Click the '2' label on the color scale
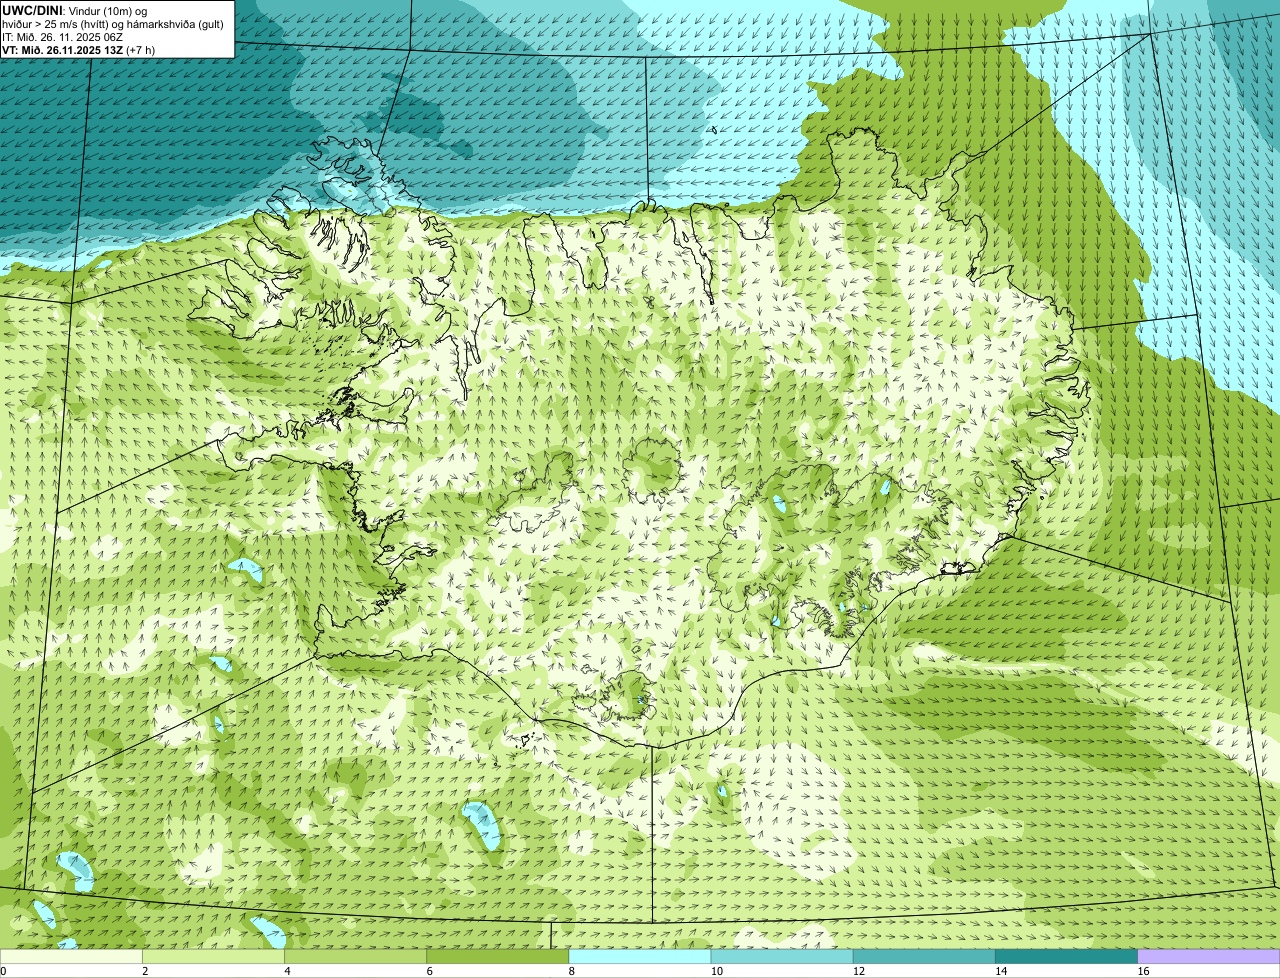Viewport: 1280px width, 978px height. [x=145, y=971]
